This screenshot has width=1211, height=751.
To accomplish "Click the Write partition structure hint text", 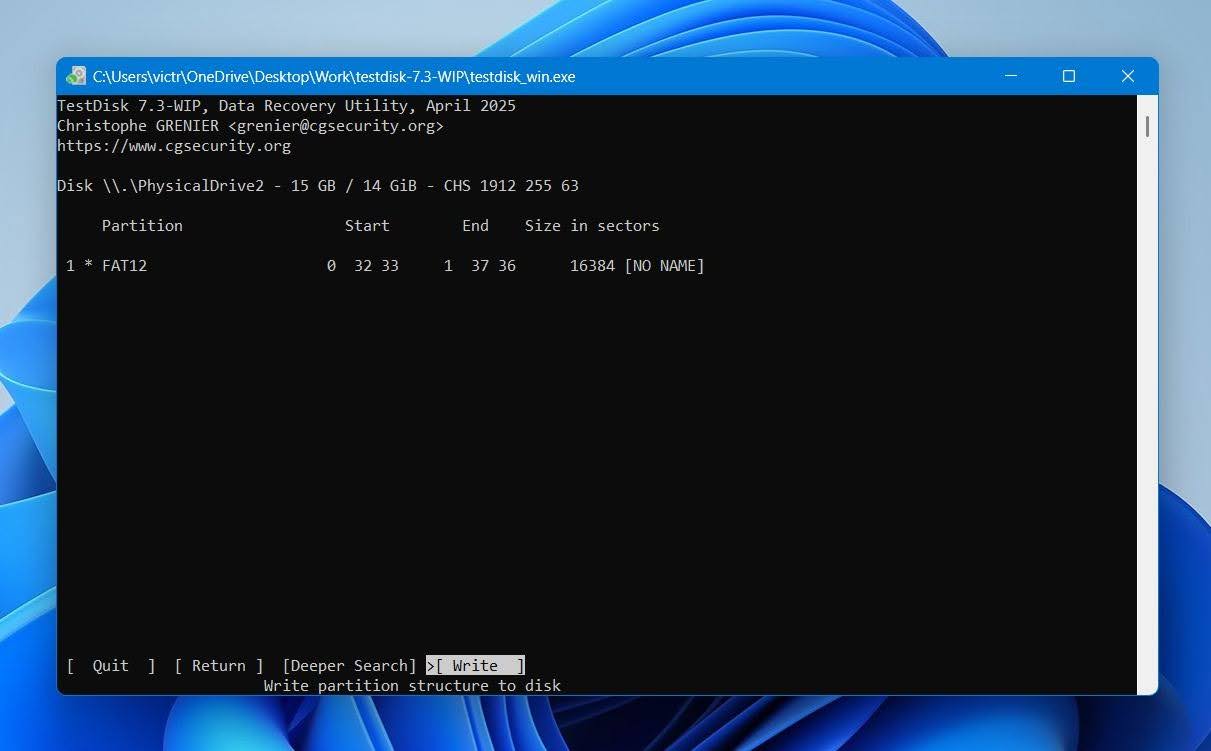I will coord(412,686).
